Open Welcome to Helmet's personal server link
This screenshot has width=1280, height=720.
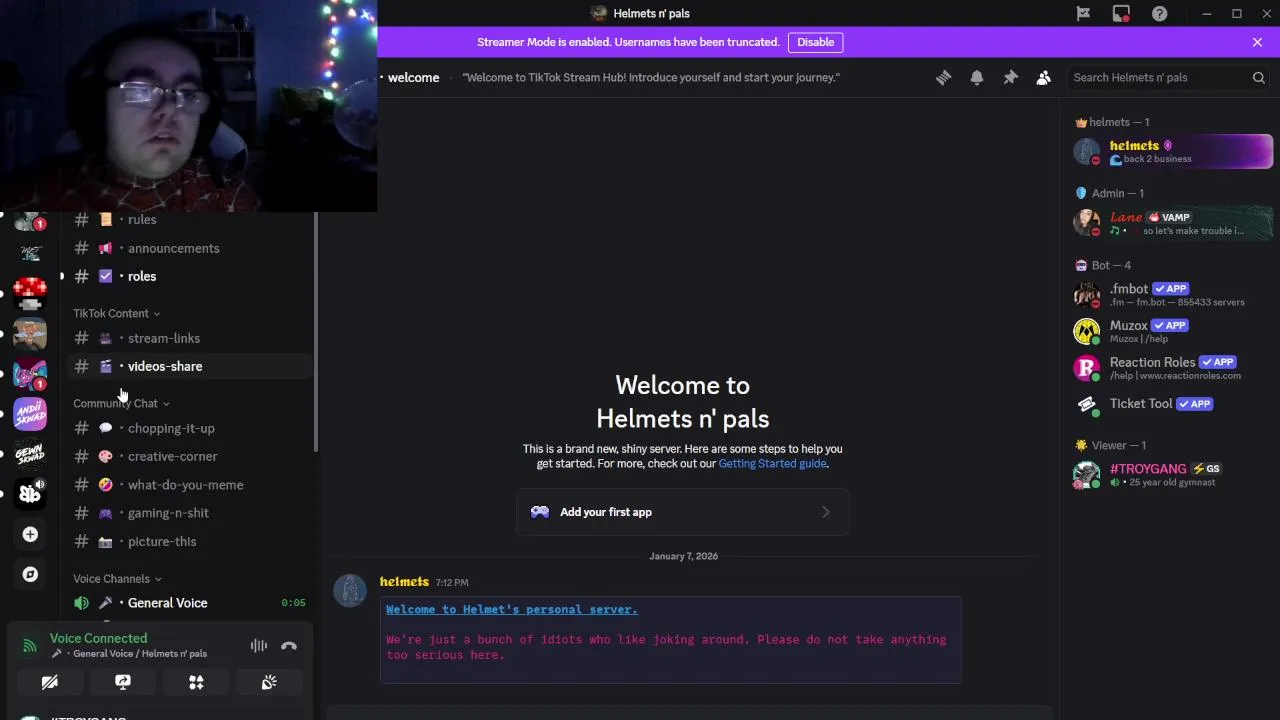coord(511,609)
